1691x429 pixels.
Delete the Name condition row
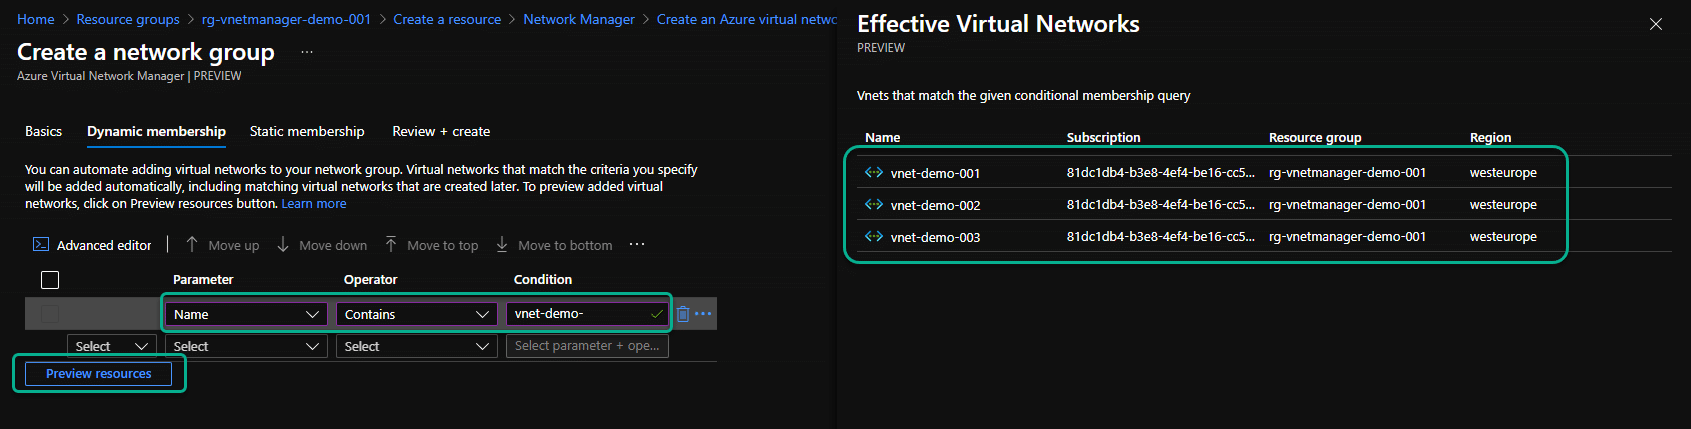click(x=683, y=314)
